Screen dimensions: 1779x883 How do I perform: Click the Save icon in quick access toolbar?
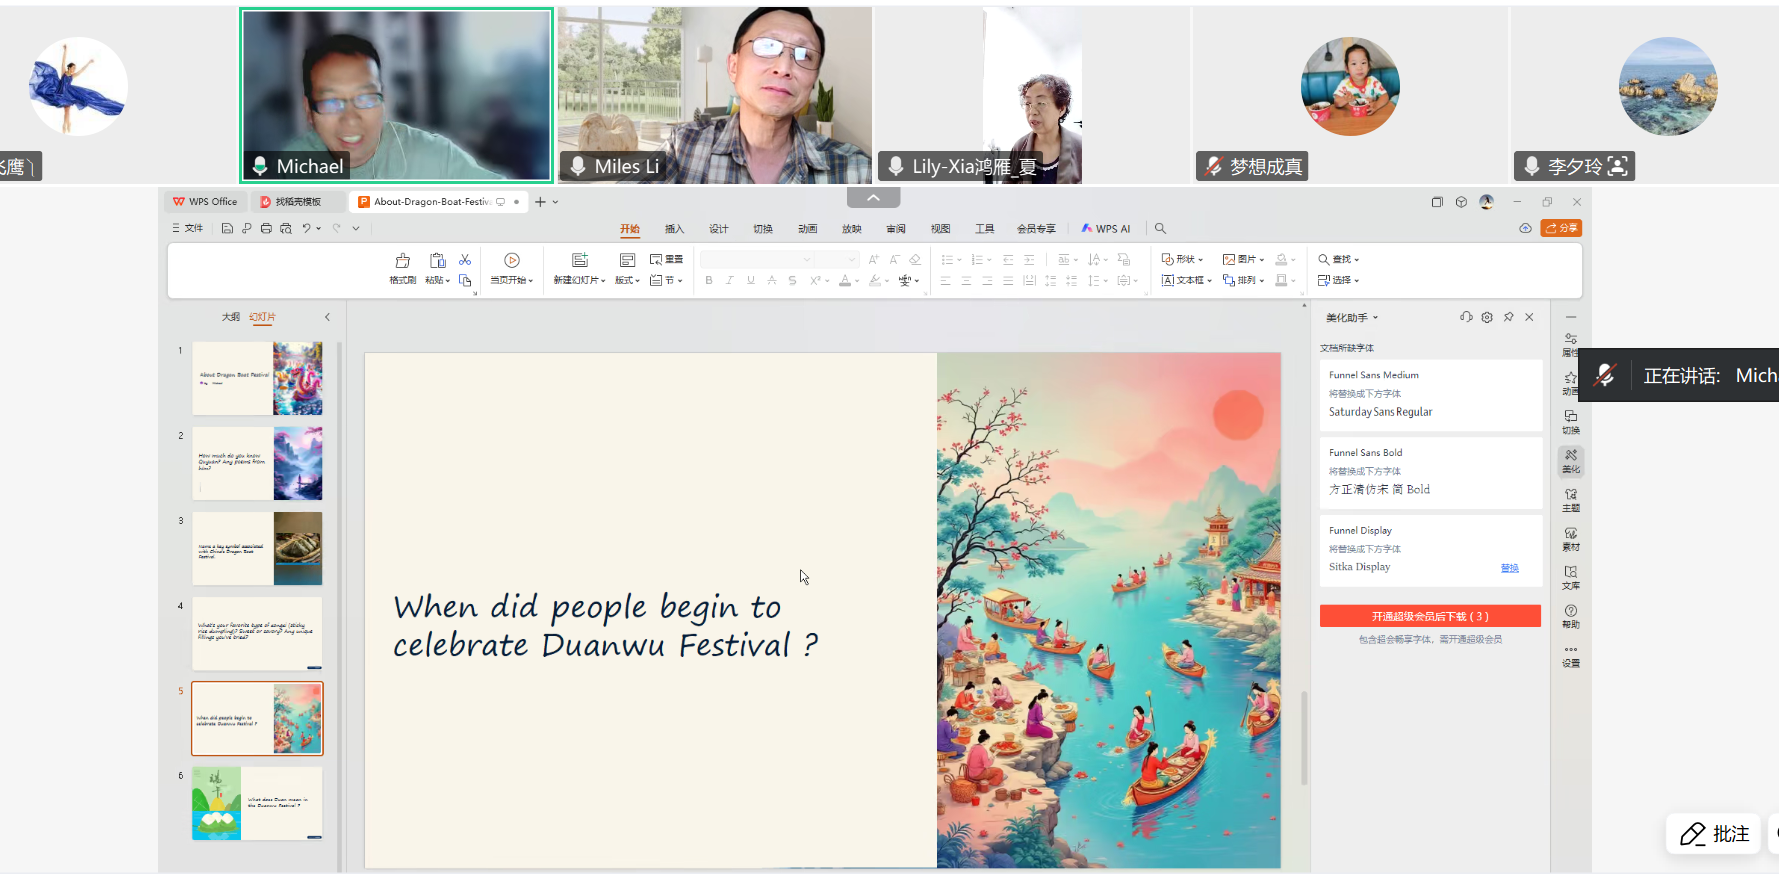(227, 229)
